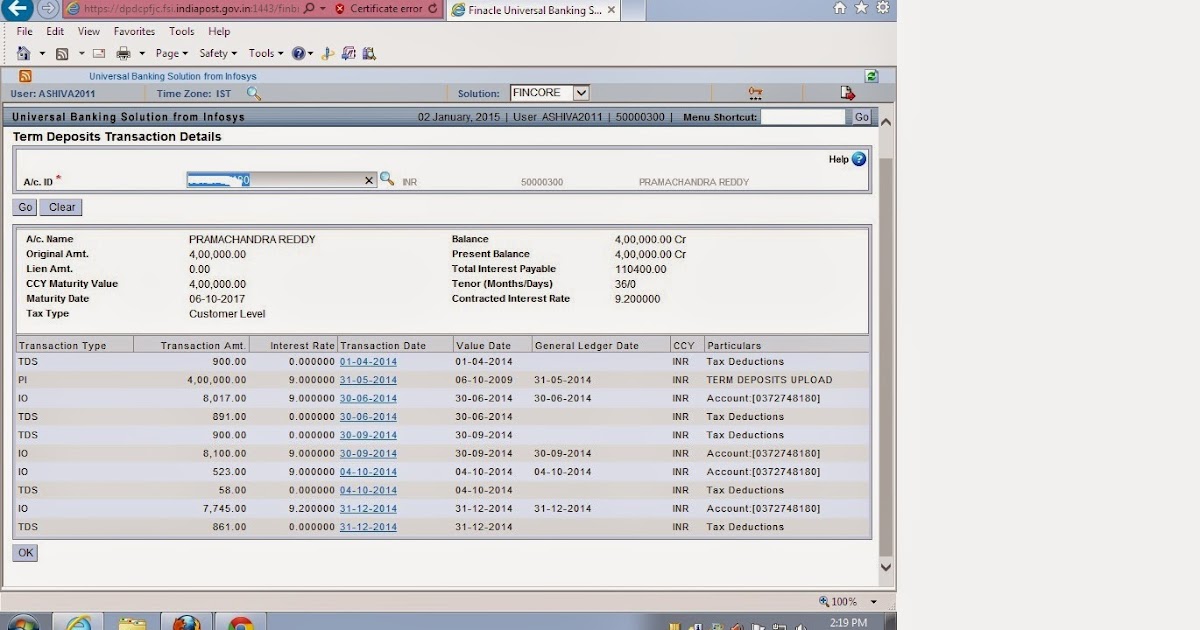This screenshot has width=1200, height=630.
Task: Click the refresh icon near top right
Action: coord(869,75)
